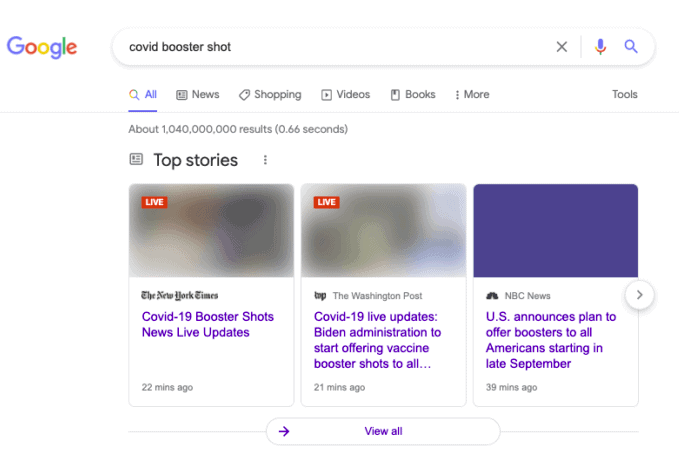Open Covid-19 Booster Shots News Live Updates

coord(208,325)
